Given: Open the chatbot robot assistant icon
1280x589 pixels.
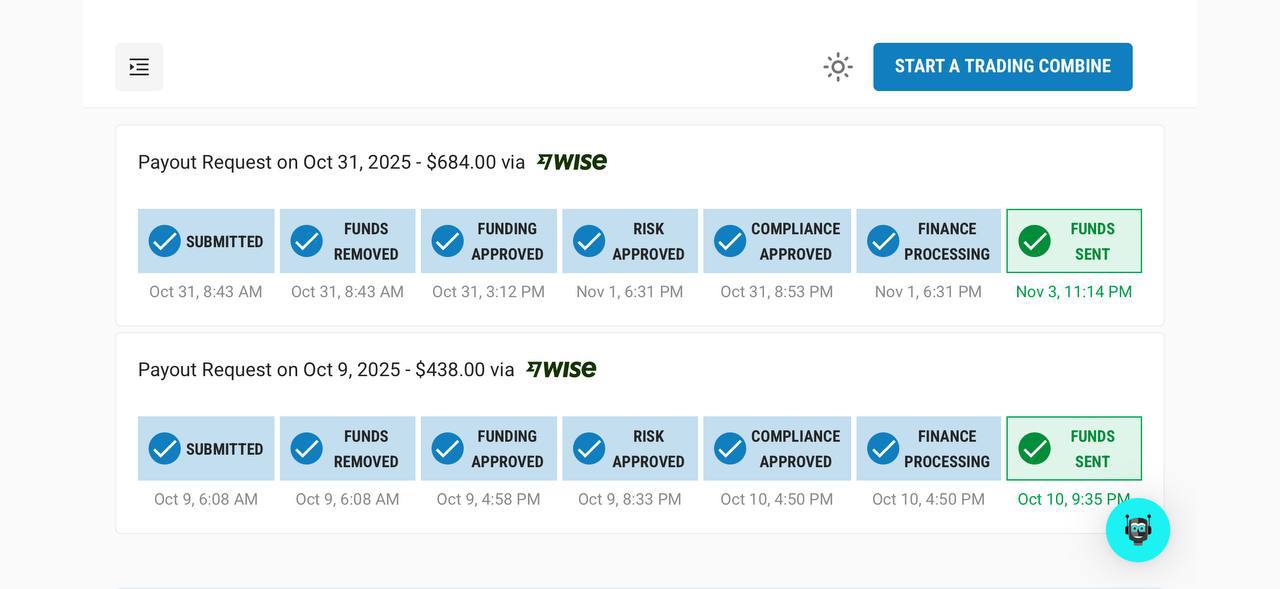Looking at the screenshot, I should [1137, 530].
